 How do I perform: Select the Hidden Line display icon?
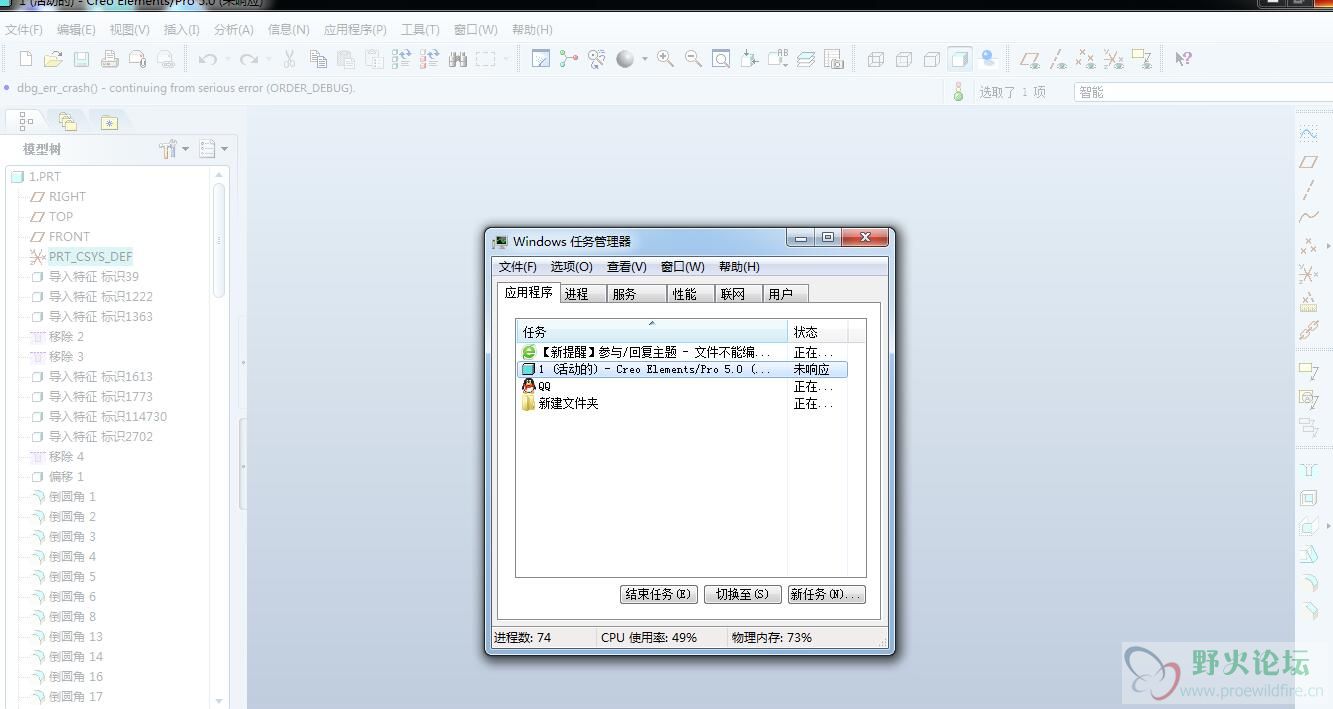pyautogui.click(x=904, y=59)
